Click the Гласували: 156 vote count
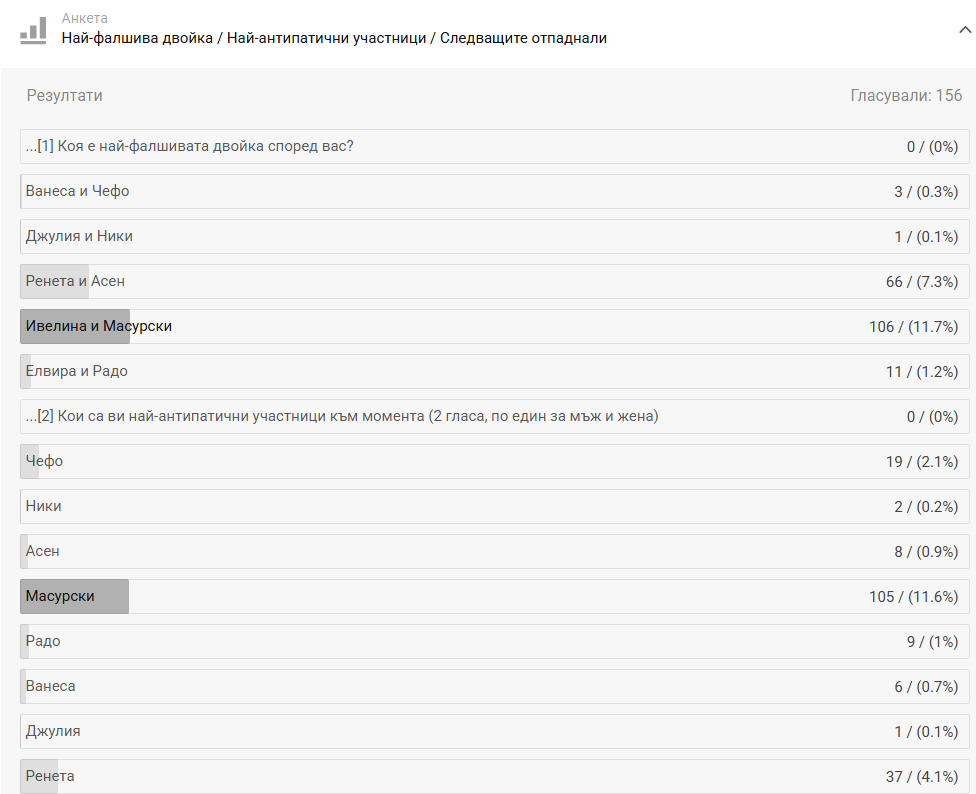 click(906, 95)
